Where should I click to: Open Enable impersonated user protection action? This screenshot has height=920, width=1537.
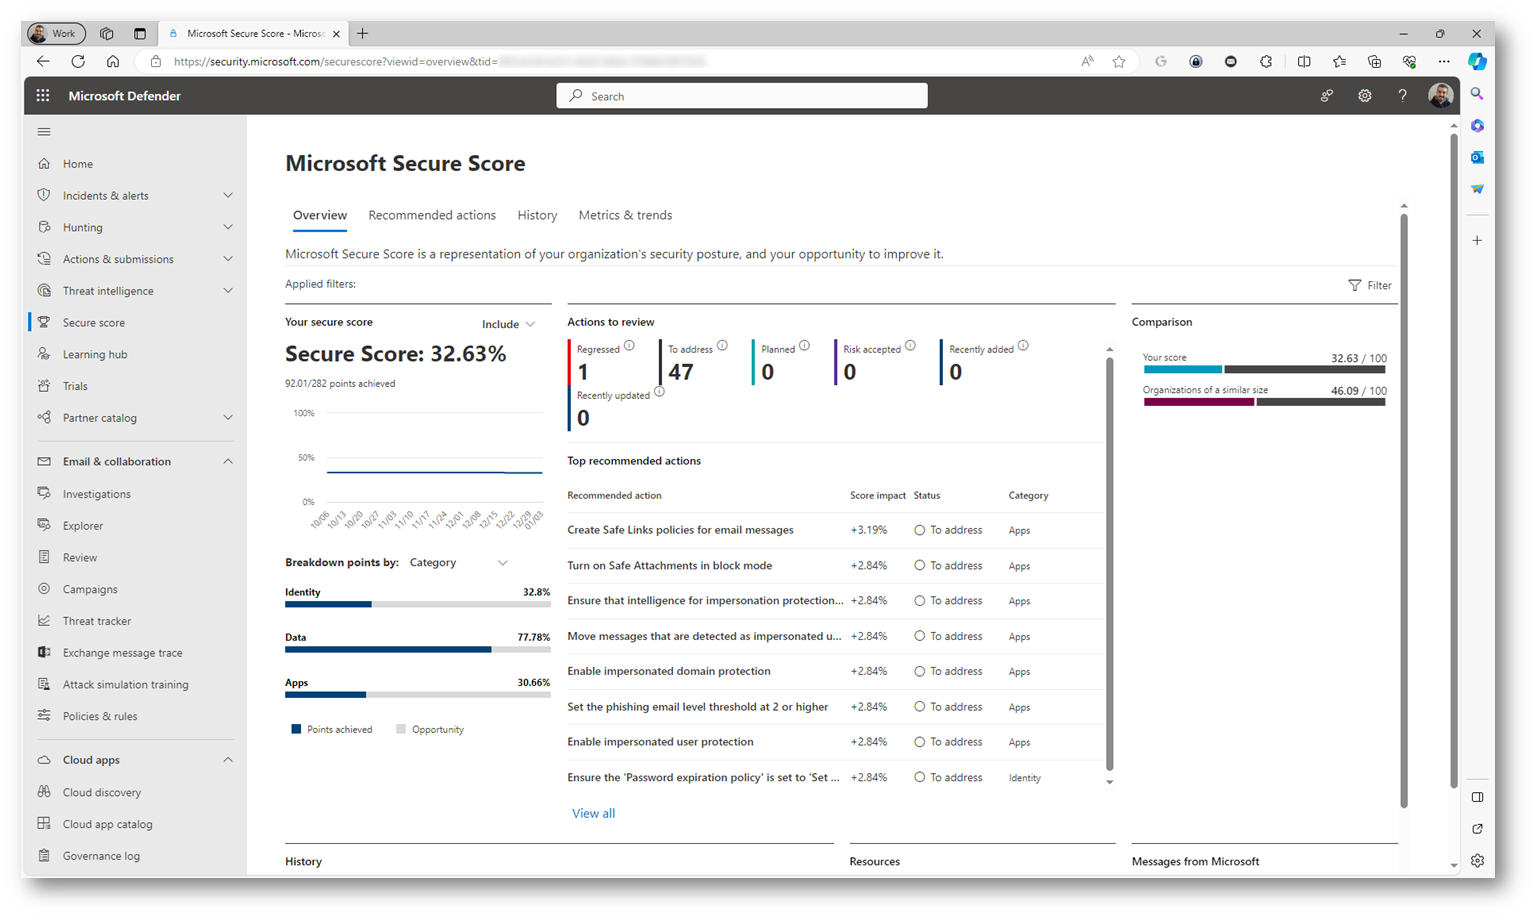(660, 742)
